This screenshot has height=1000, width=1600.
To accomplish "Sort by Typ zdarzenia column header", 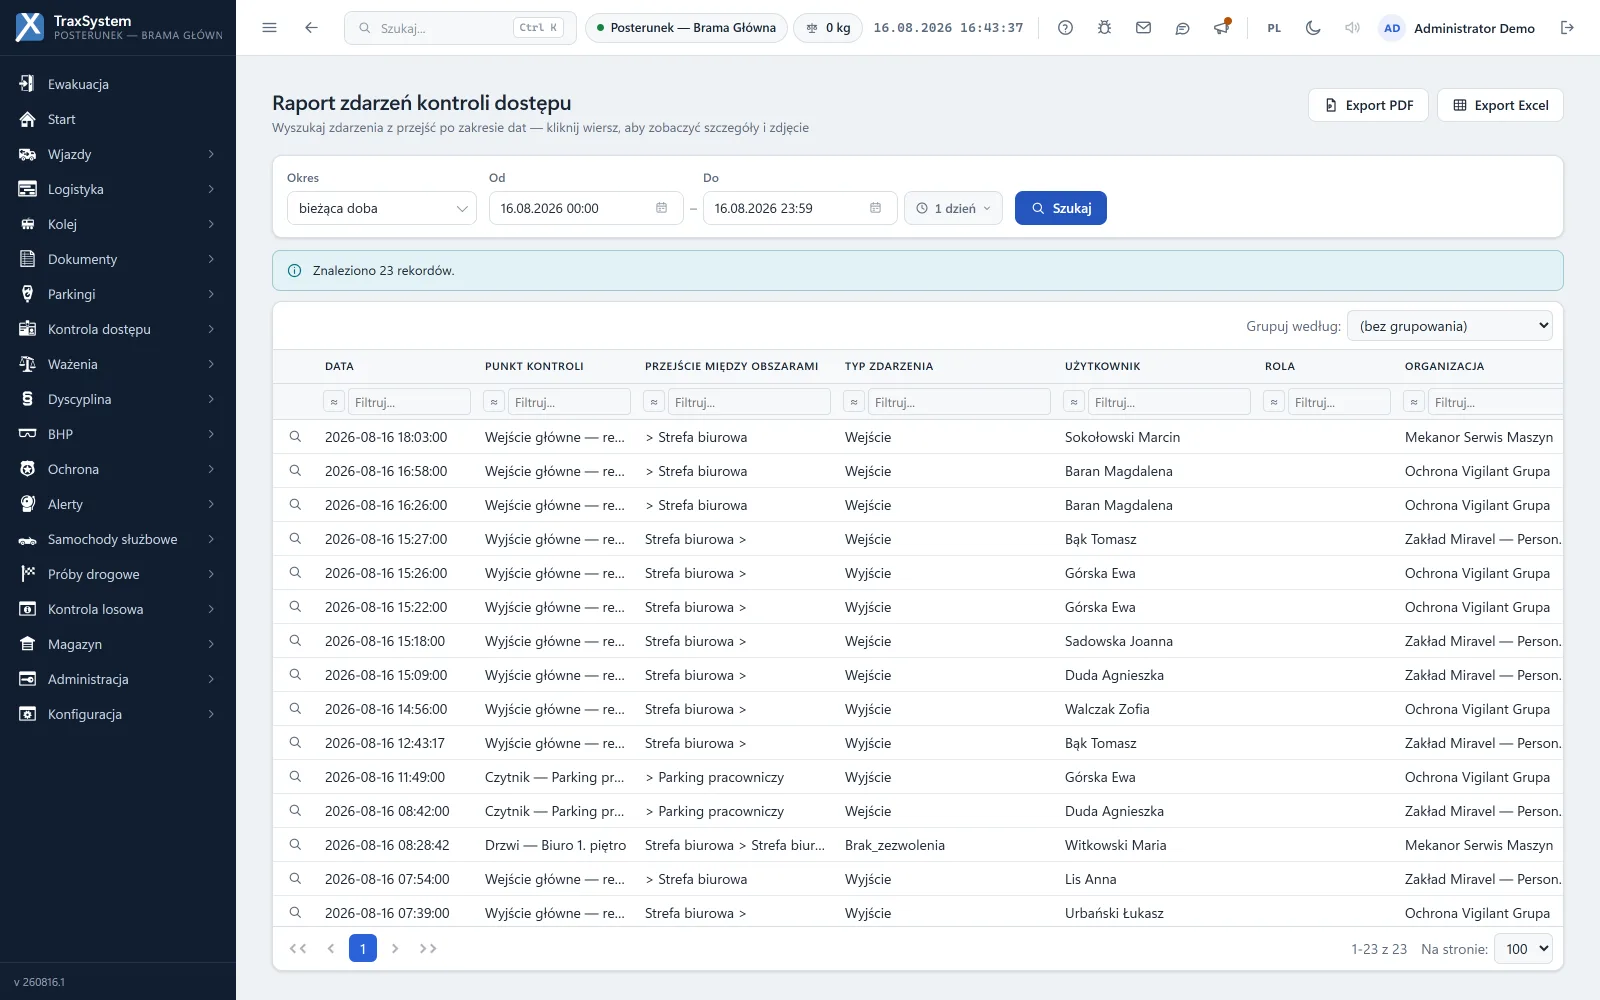I will point(889,366).
